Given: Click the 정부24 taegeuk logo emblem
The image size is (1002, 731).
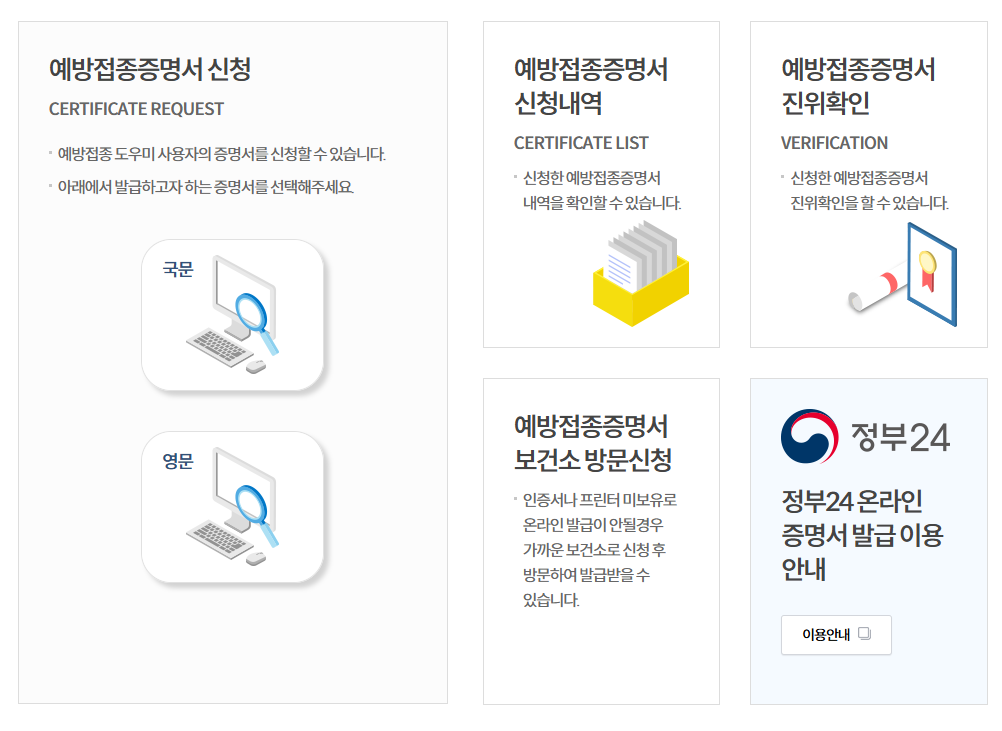Looking at the screenshot, I should click(x=809, y=437).
